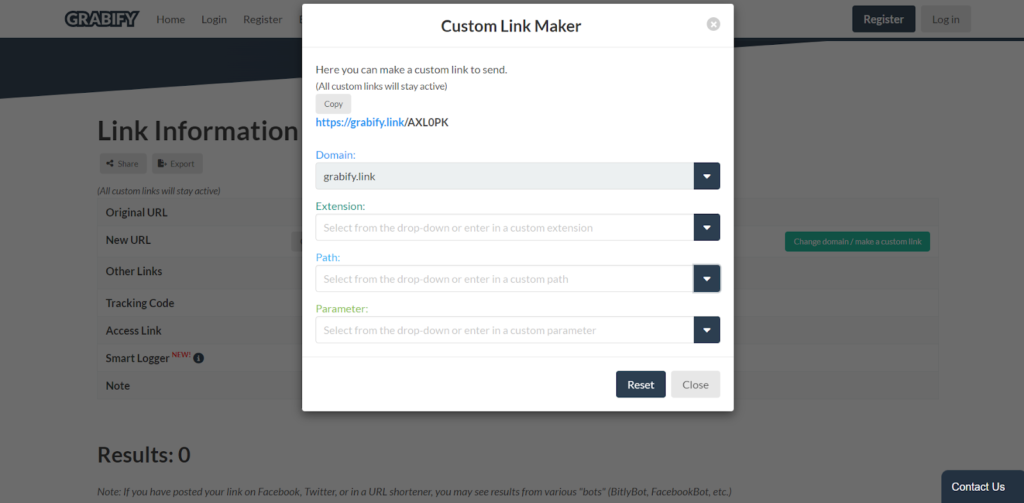The height and width of the screenshot is (503, 1024).
Task: Open Register in the top navigation menu
Action: coord(263,20)
